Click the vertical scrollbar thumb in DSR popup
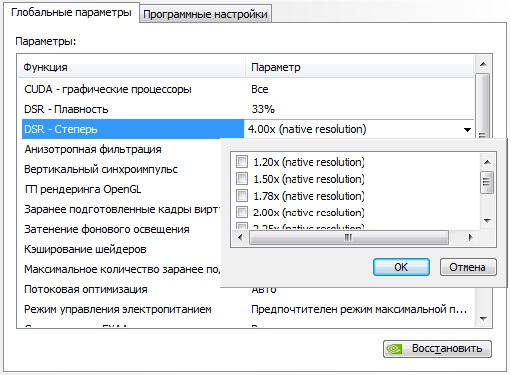The width and height of the screenshot is (511, 375). (x=487, y=182)
